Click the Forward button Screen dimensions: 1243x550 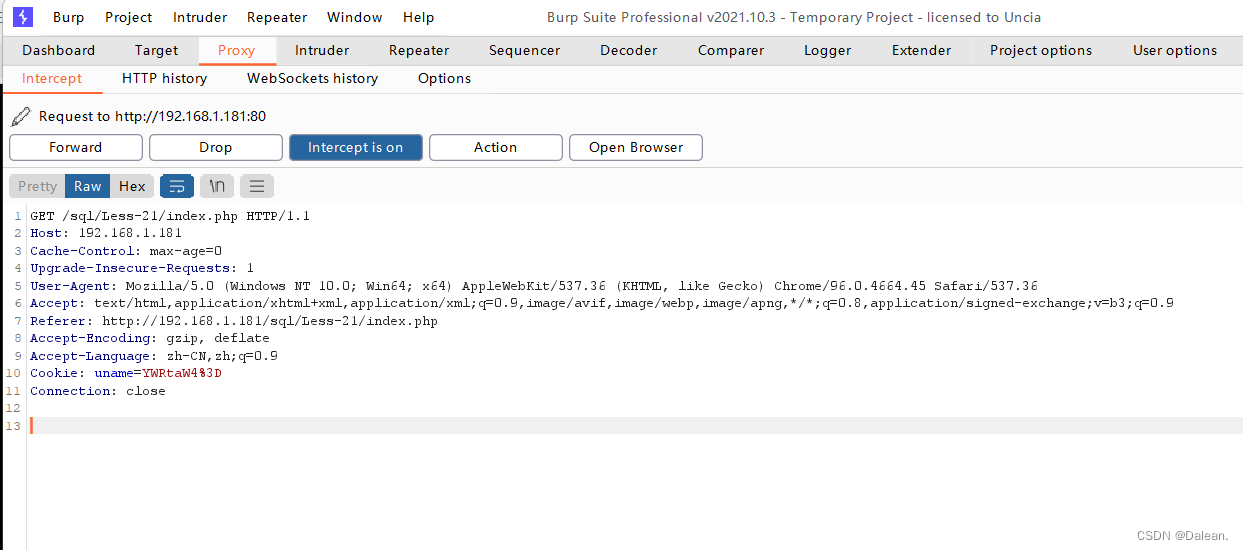(x=76, y=147)
